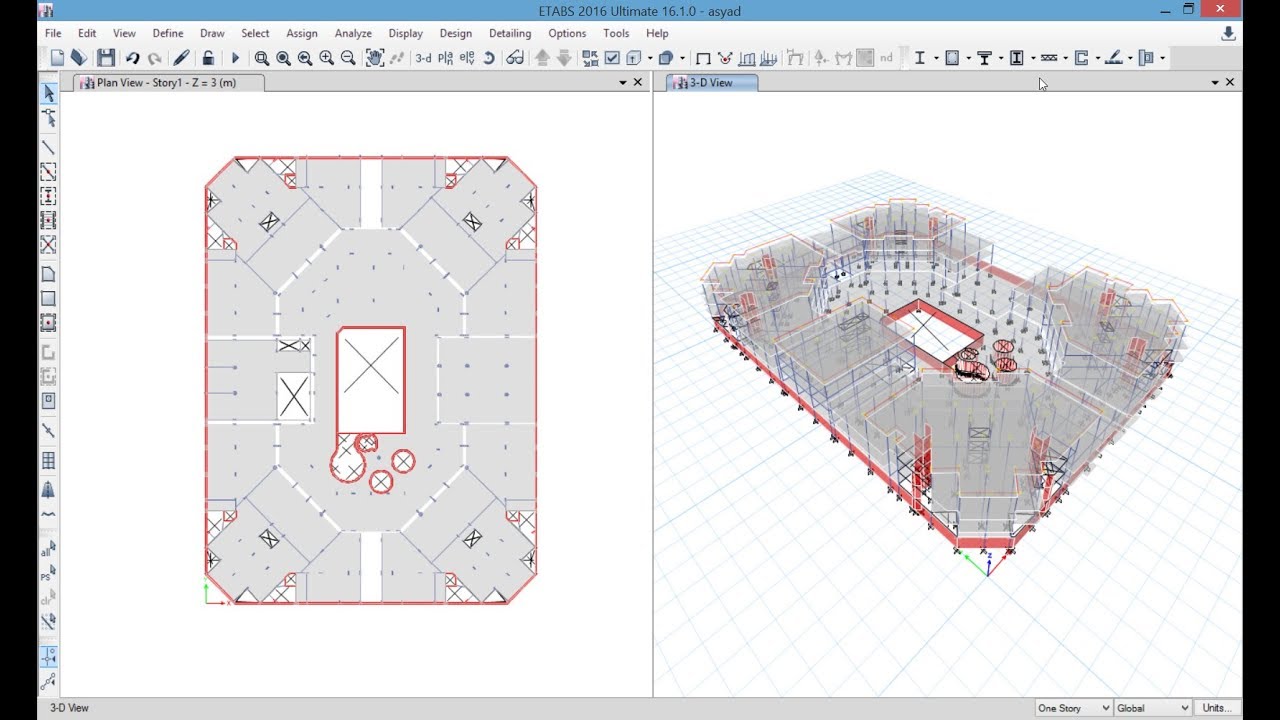Click the Redo arrow icon
Image resolution: width=1280 pixels, height=720 pixels.
tap(154, 58)
